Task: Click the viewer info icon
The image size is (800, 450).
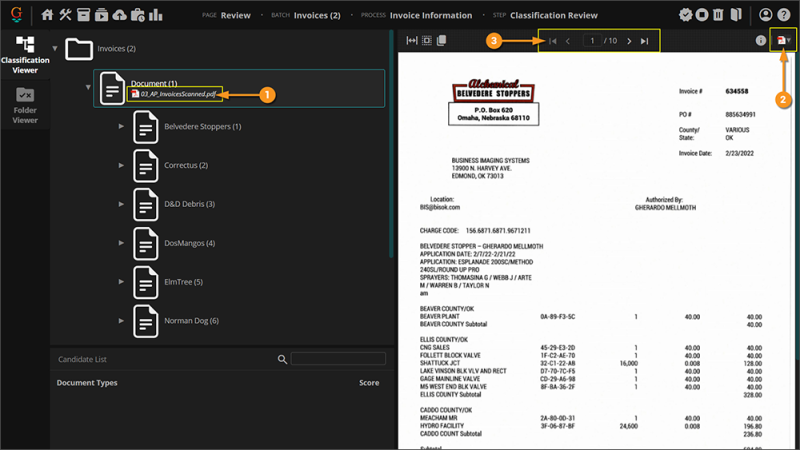Action: tap(761, 40)
